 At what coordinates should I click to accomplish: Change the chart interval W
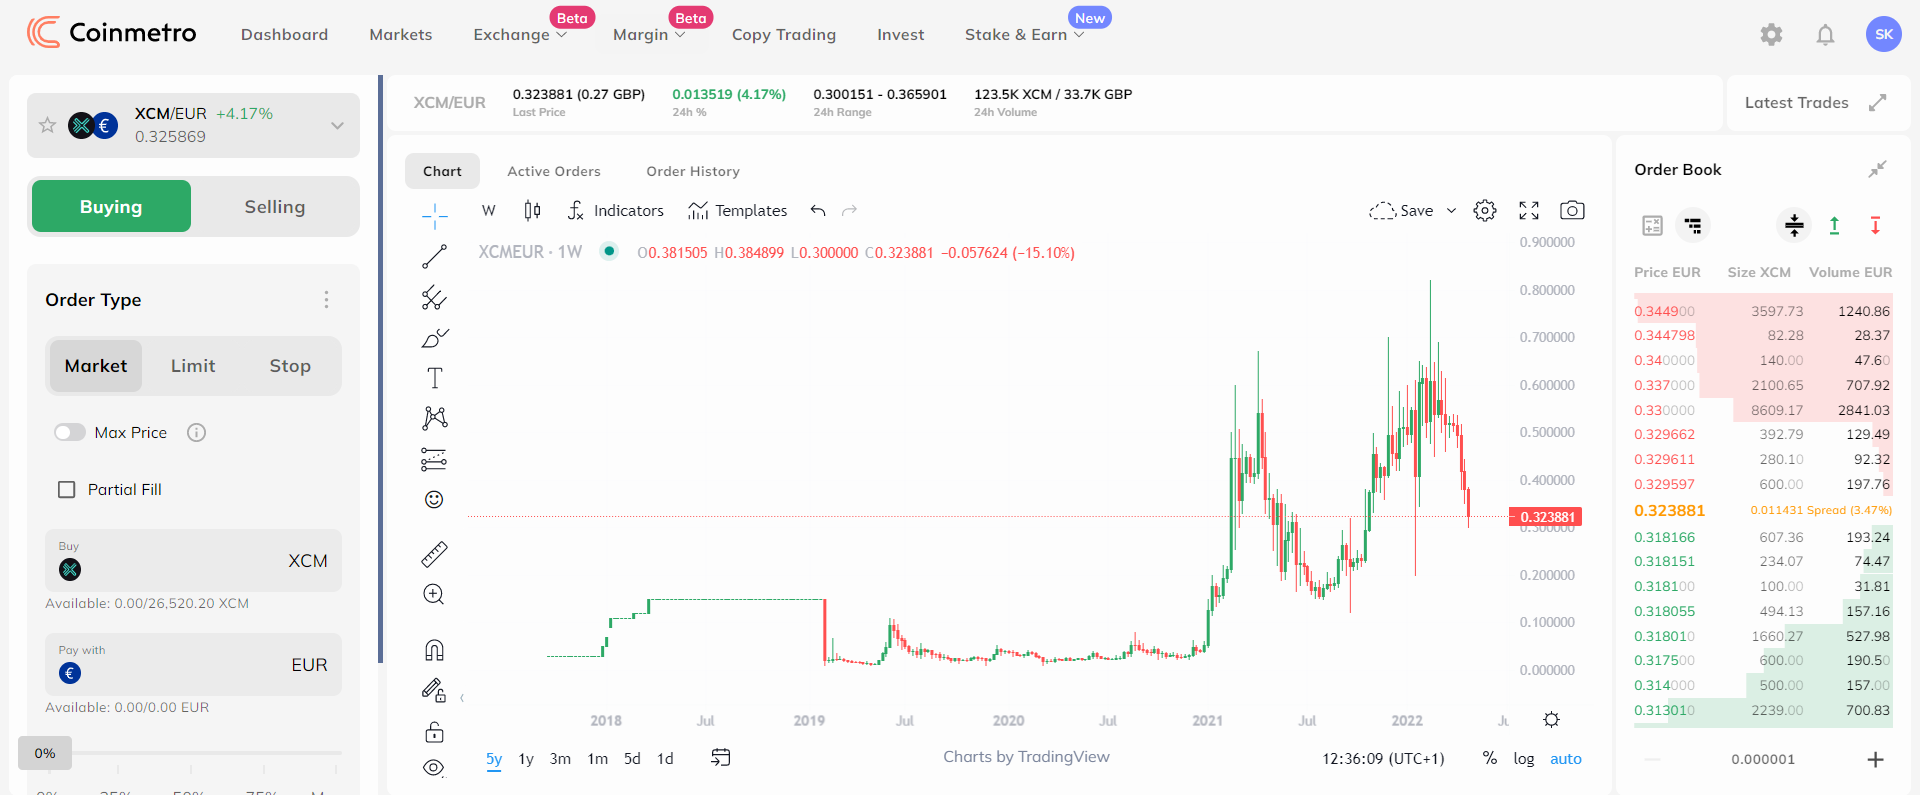pyautogui.click(x=489, y=210)
